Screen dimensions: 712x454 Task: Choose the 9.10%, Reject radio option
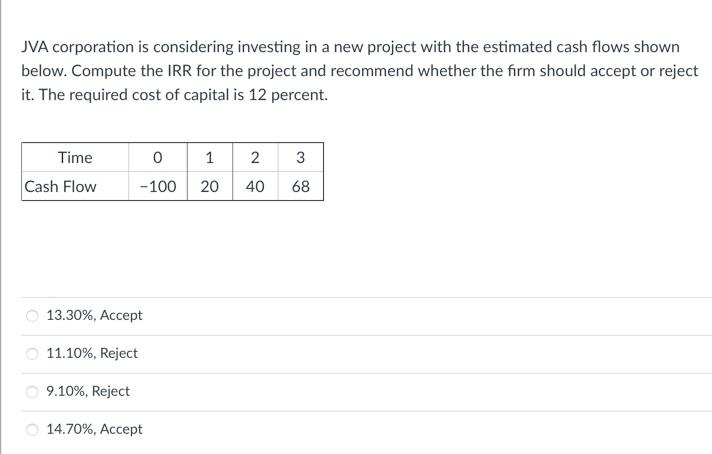coord(33,392)
